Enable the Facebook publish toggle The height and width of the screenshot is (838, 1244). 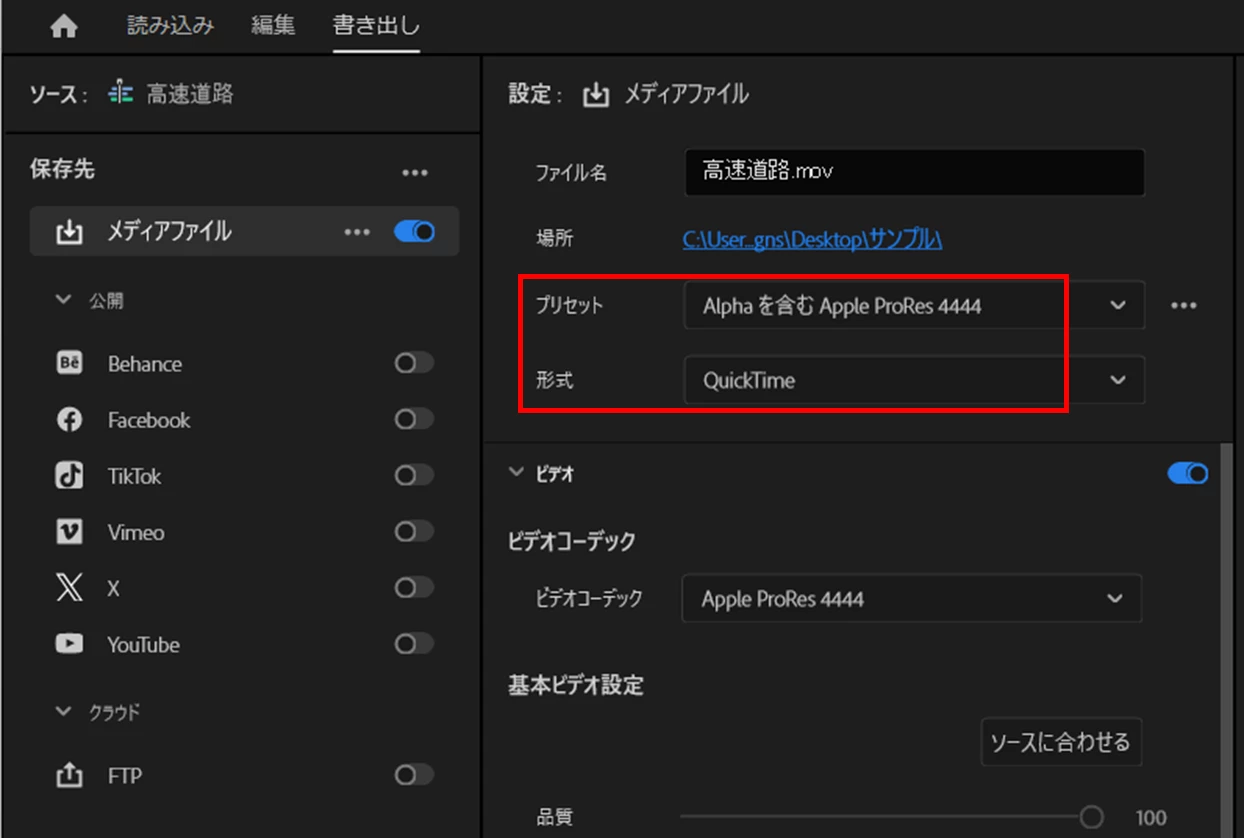pyautogui.click(x=414, y=419)
